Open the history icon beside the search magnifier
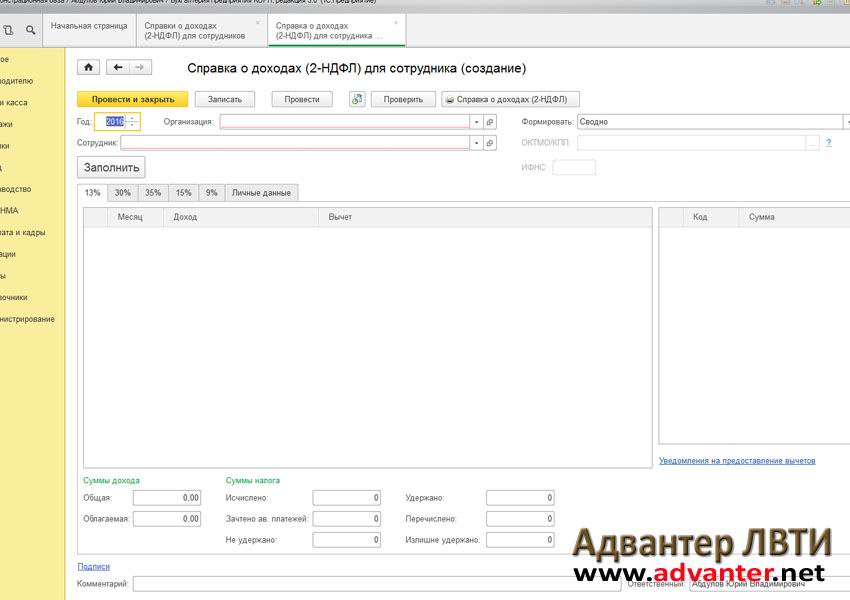 (x=8, y=30)
